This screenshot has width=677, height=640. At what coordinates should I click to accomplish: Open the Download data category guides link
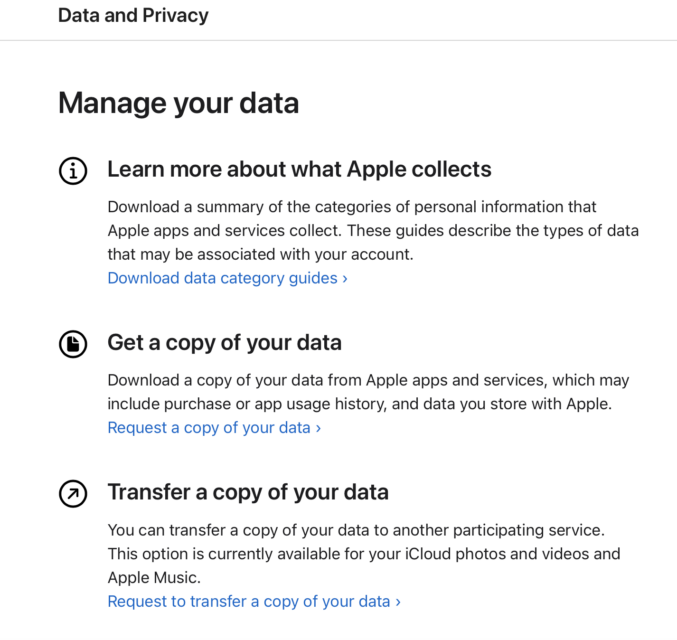(x=228, y=278)
